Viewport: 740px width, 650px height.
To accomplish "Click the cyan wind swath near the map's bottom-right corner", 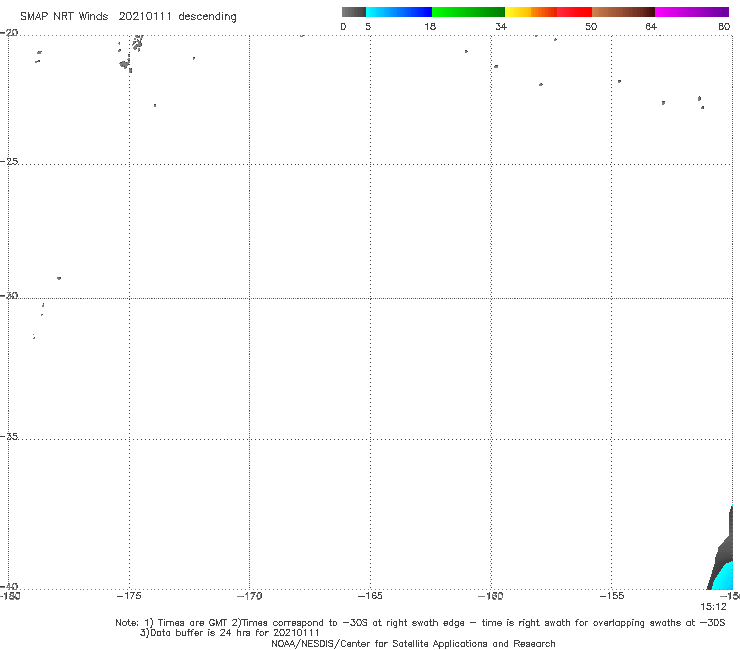I will [x=724, y=578].
